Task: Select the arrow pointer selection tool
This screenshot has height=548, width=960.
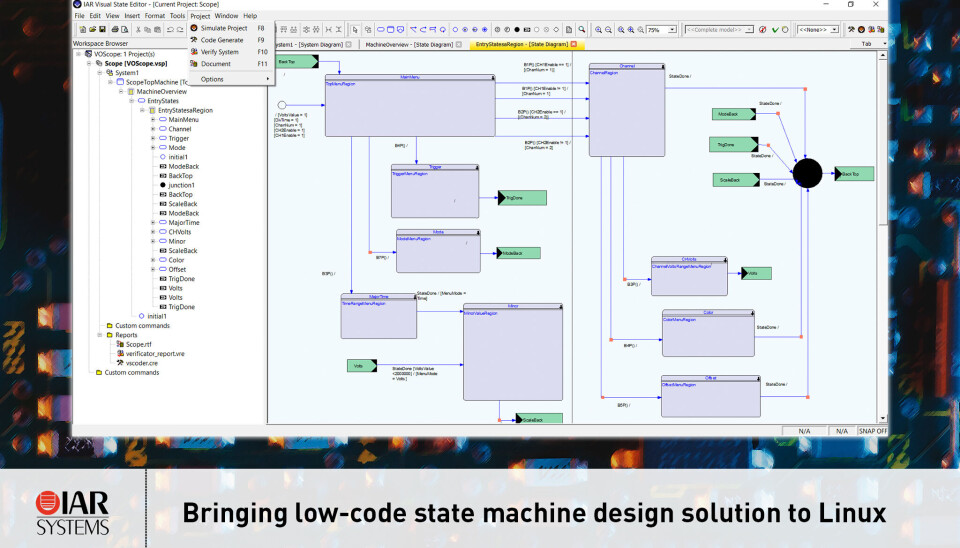Action: (x=355, y=29)
